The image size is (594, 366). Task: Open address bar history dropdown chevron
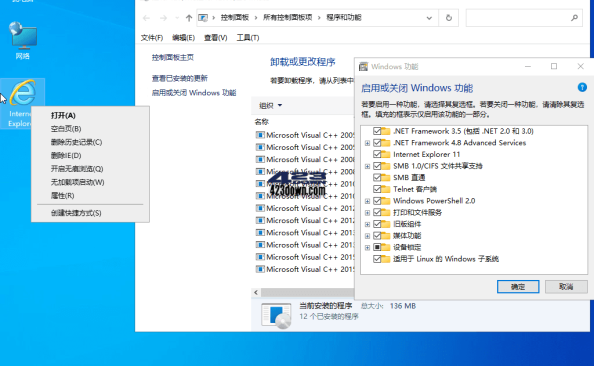(x=429, y=18)
